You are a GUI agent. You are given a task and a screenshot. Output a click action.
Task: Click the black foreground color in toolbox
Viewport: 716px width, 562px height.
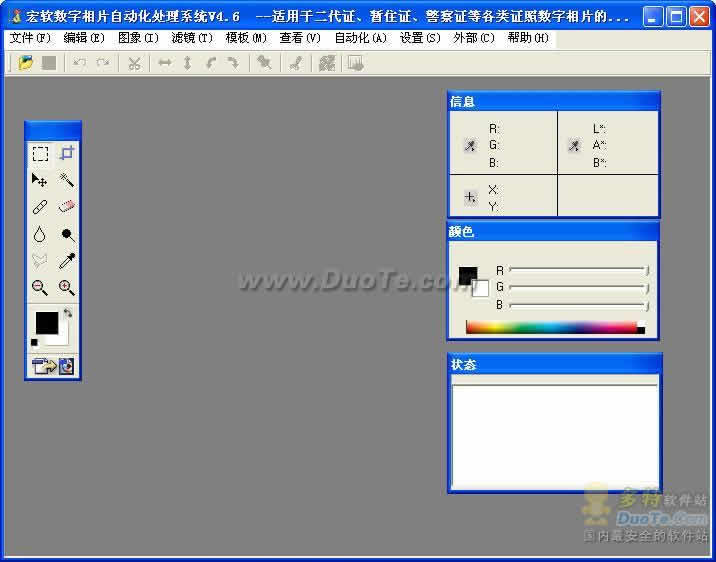tap(47, 322)
